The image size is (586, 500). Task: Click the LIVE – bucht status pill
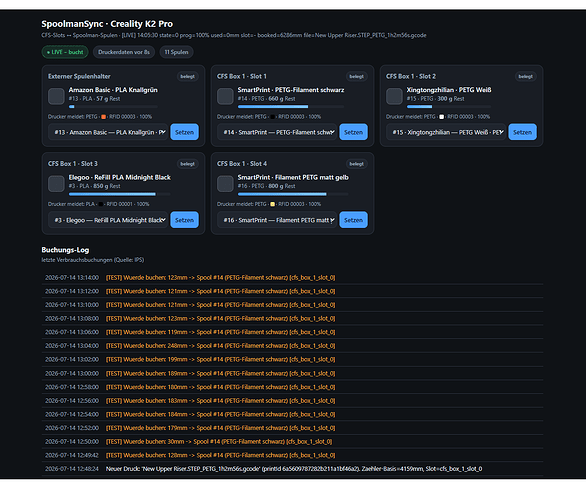coord(65,52)
